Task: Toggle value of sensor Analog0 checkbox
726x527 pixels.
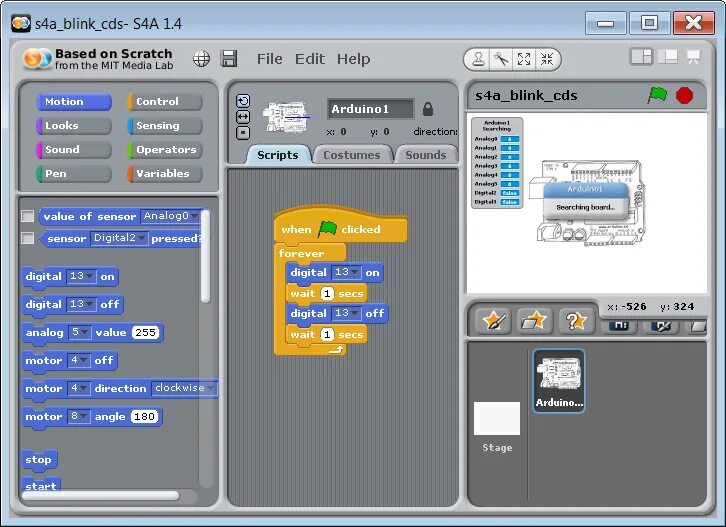Action: tap(28, 216)
